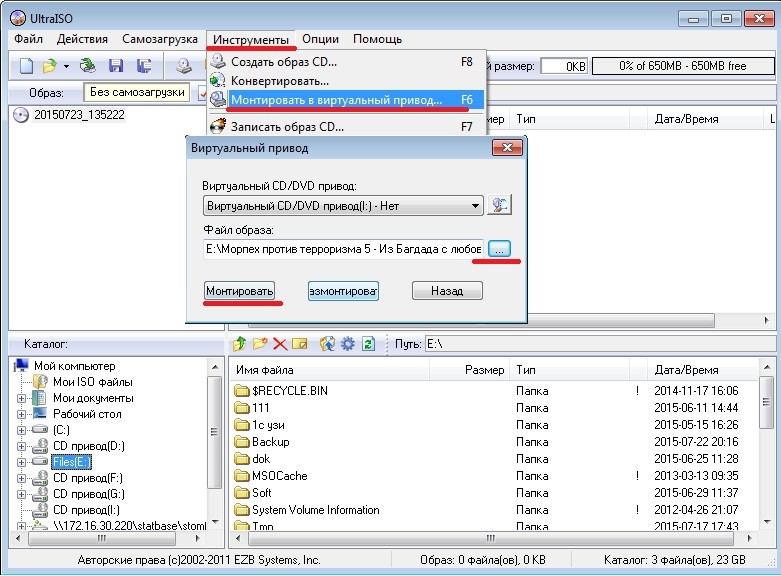Select the System Volume Information folder row

pyautogui.click(x=495, y=510)
